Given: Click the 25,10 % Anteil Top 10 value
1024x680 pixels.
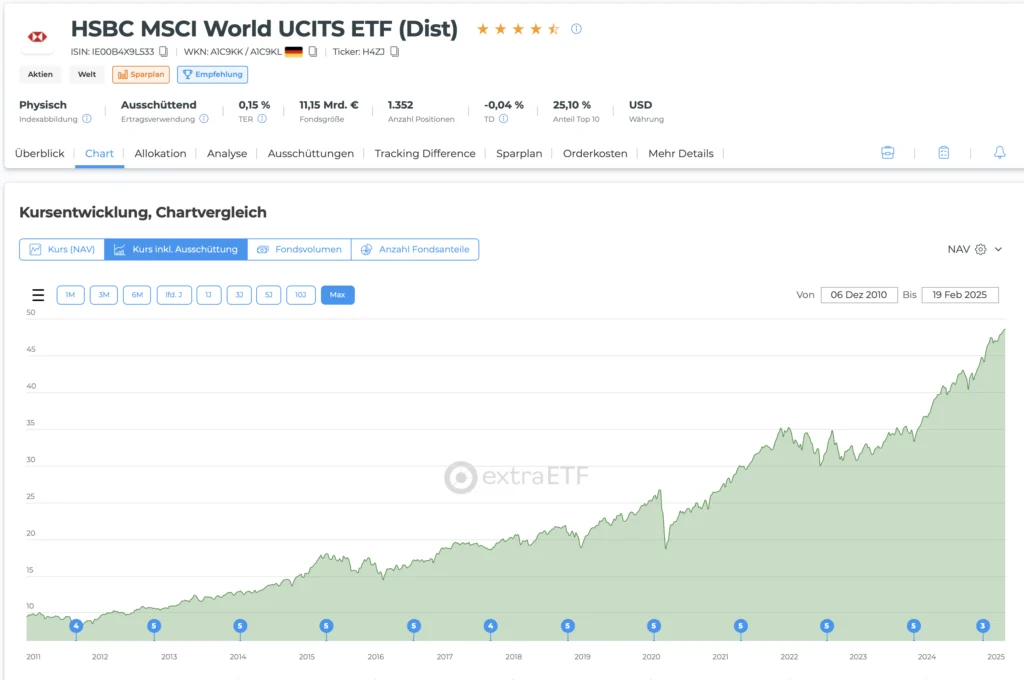Looking at the screenshot, I should pyautogui.click(x=572, y=105).
